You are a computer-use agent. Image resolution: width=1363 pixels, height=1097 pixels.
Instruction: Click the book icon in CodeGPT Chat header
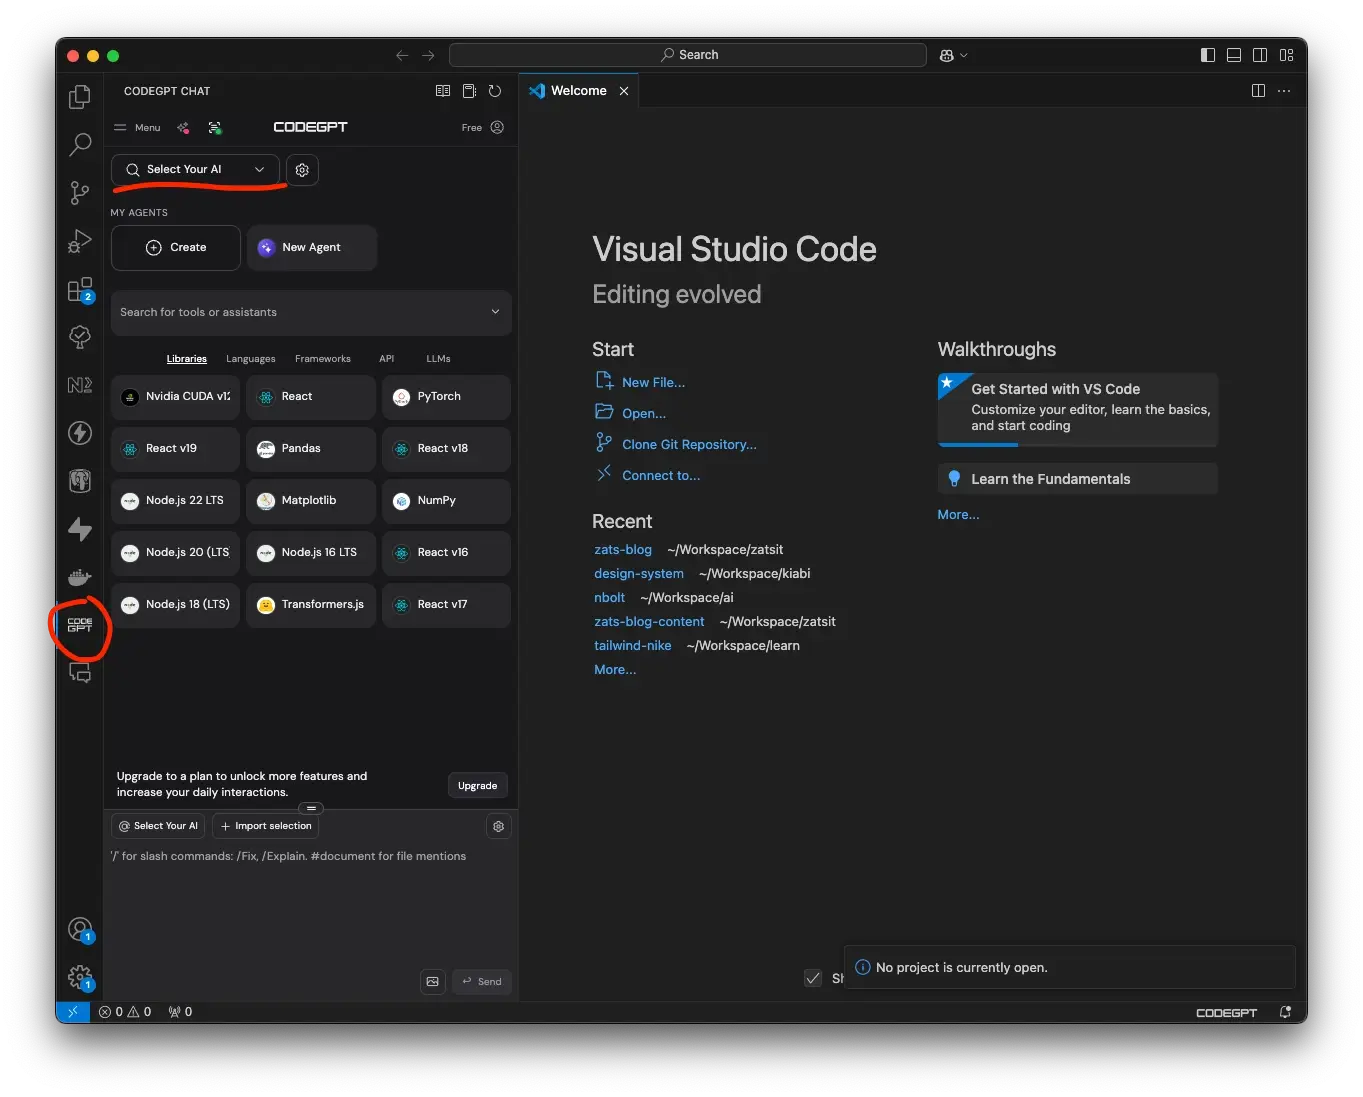[443, 91]
